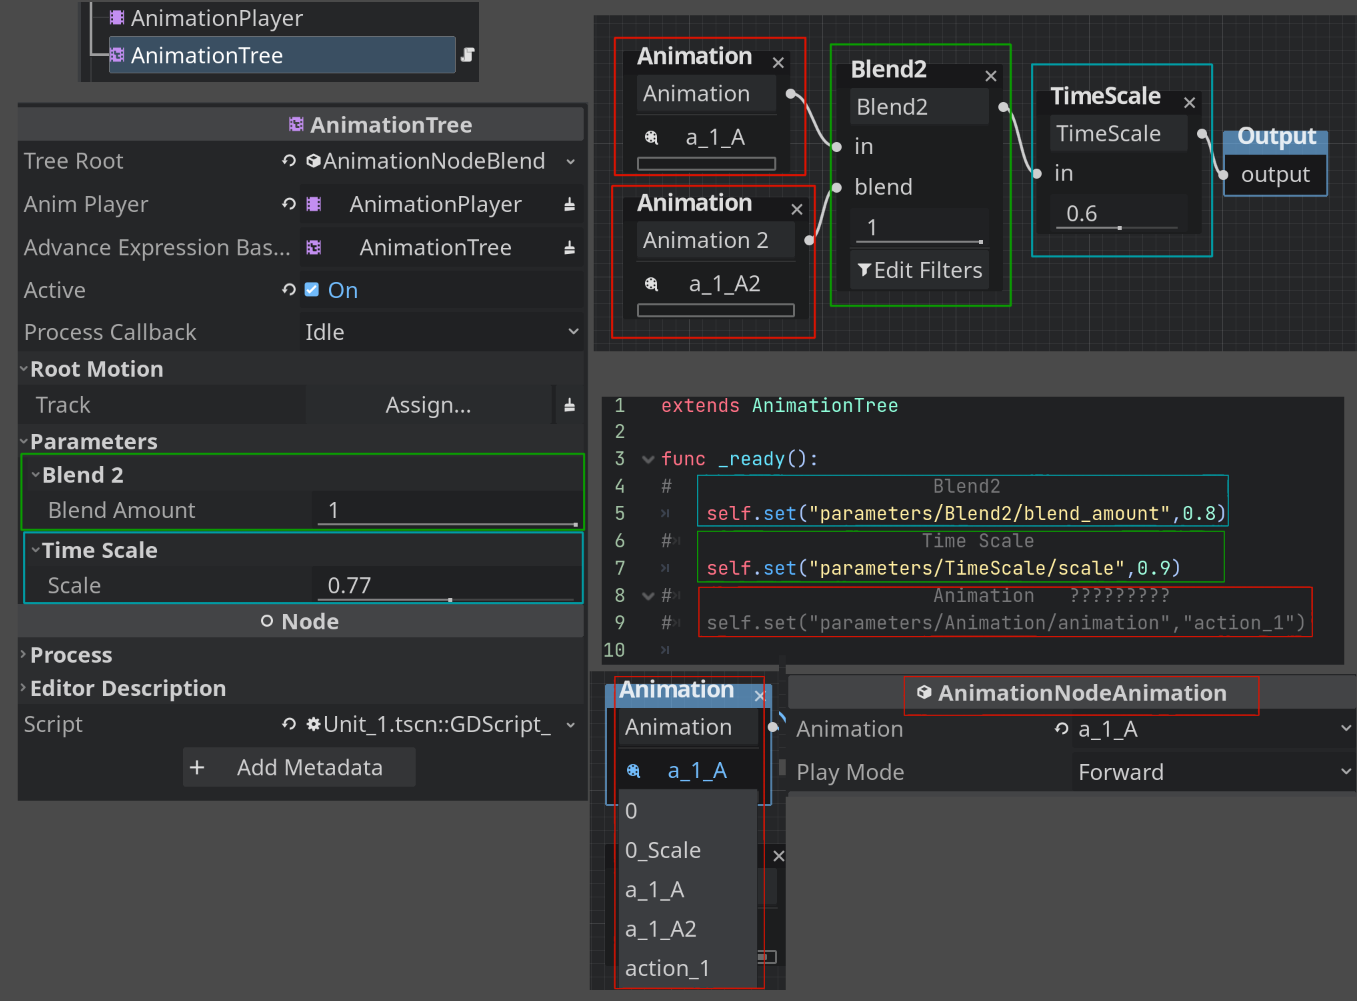Click assign-node icon for Anim Player
Image resolution: width=1357 pixels, height=1001 pixels.
(569, 204)
